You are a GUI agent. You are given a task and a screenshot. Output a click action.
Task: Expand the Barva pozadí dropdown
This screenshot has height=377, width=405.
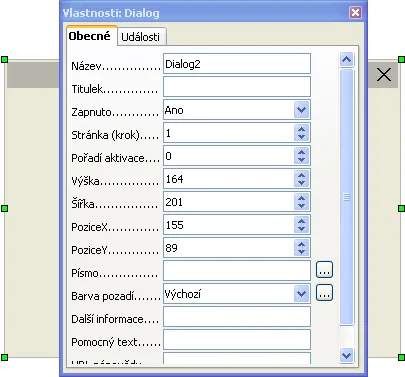(301, 294)
